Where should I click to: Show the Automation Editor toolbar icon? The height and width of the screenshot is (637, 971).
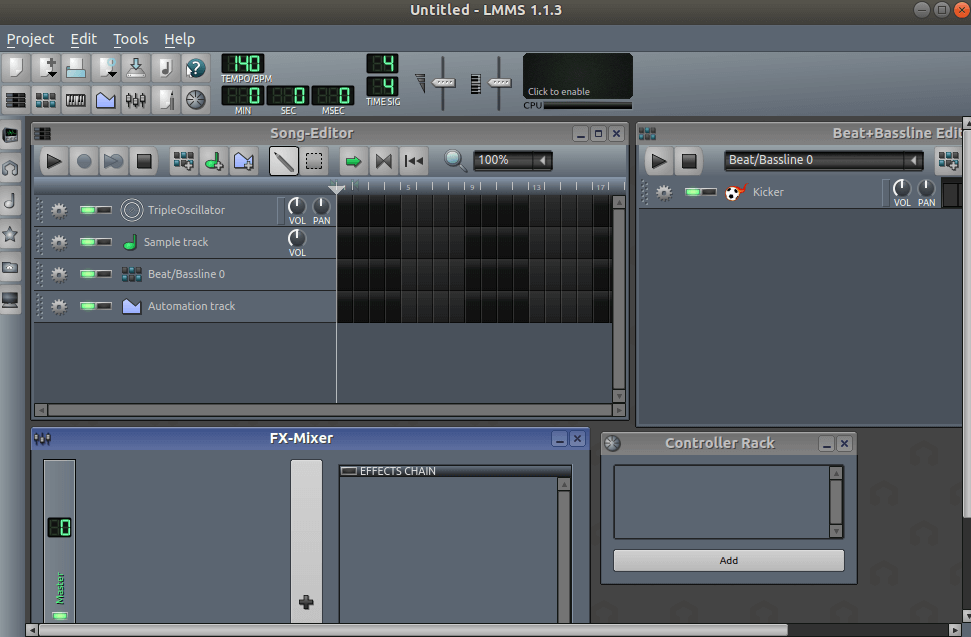(x=106, y=100)
